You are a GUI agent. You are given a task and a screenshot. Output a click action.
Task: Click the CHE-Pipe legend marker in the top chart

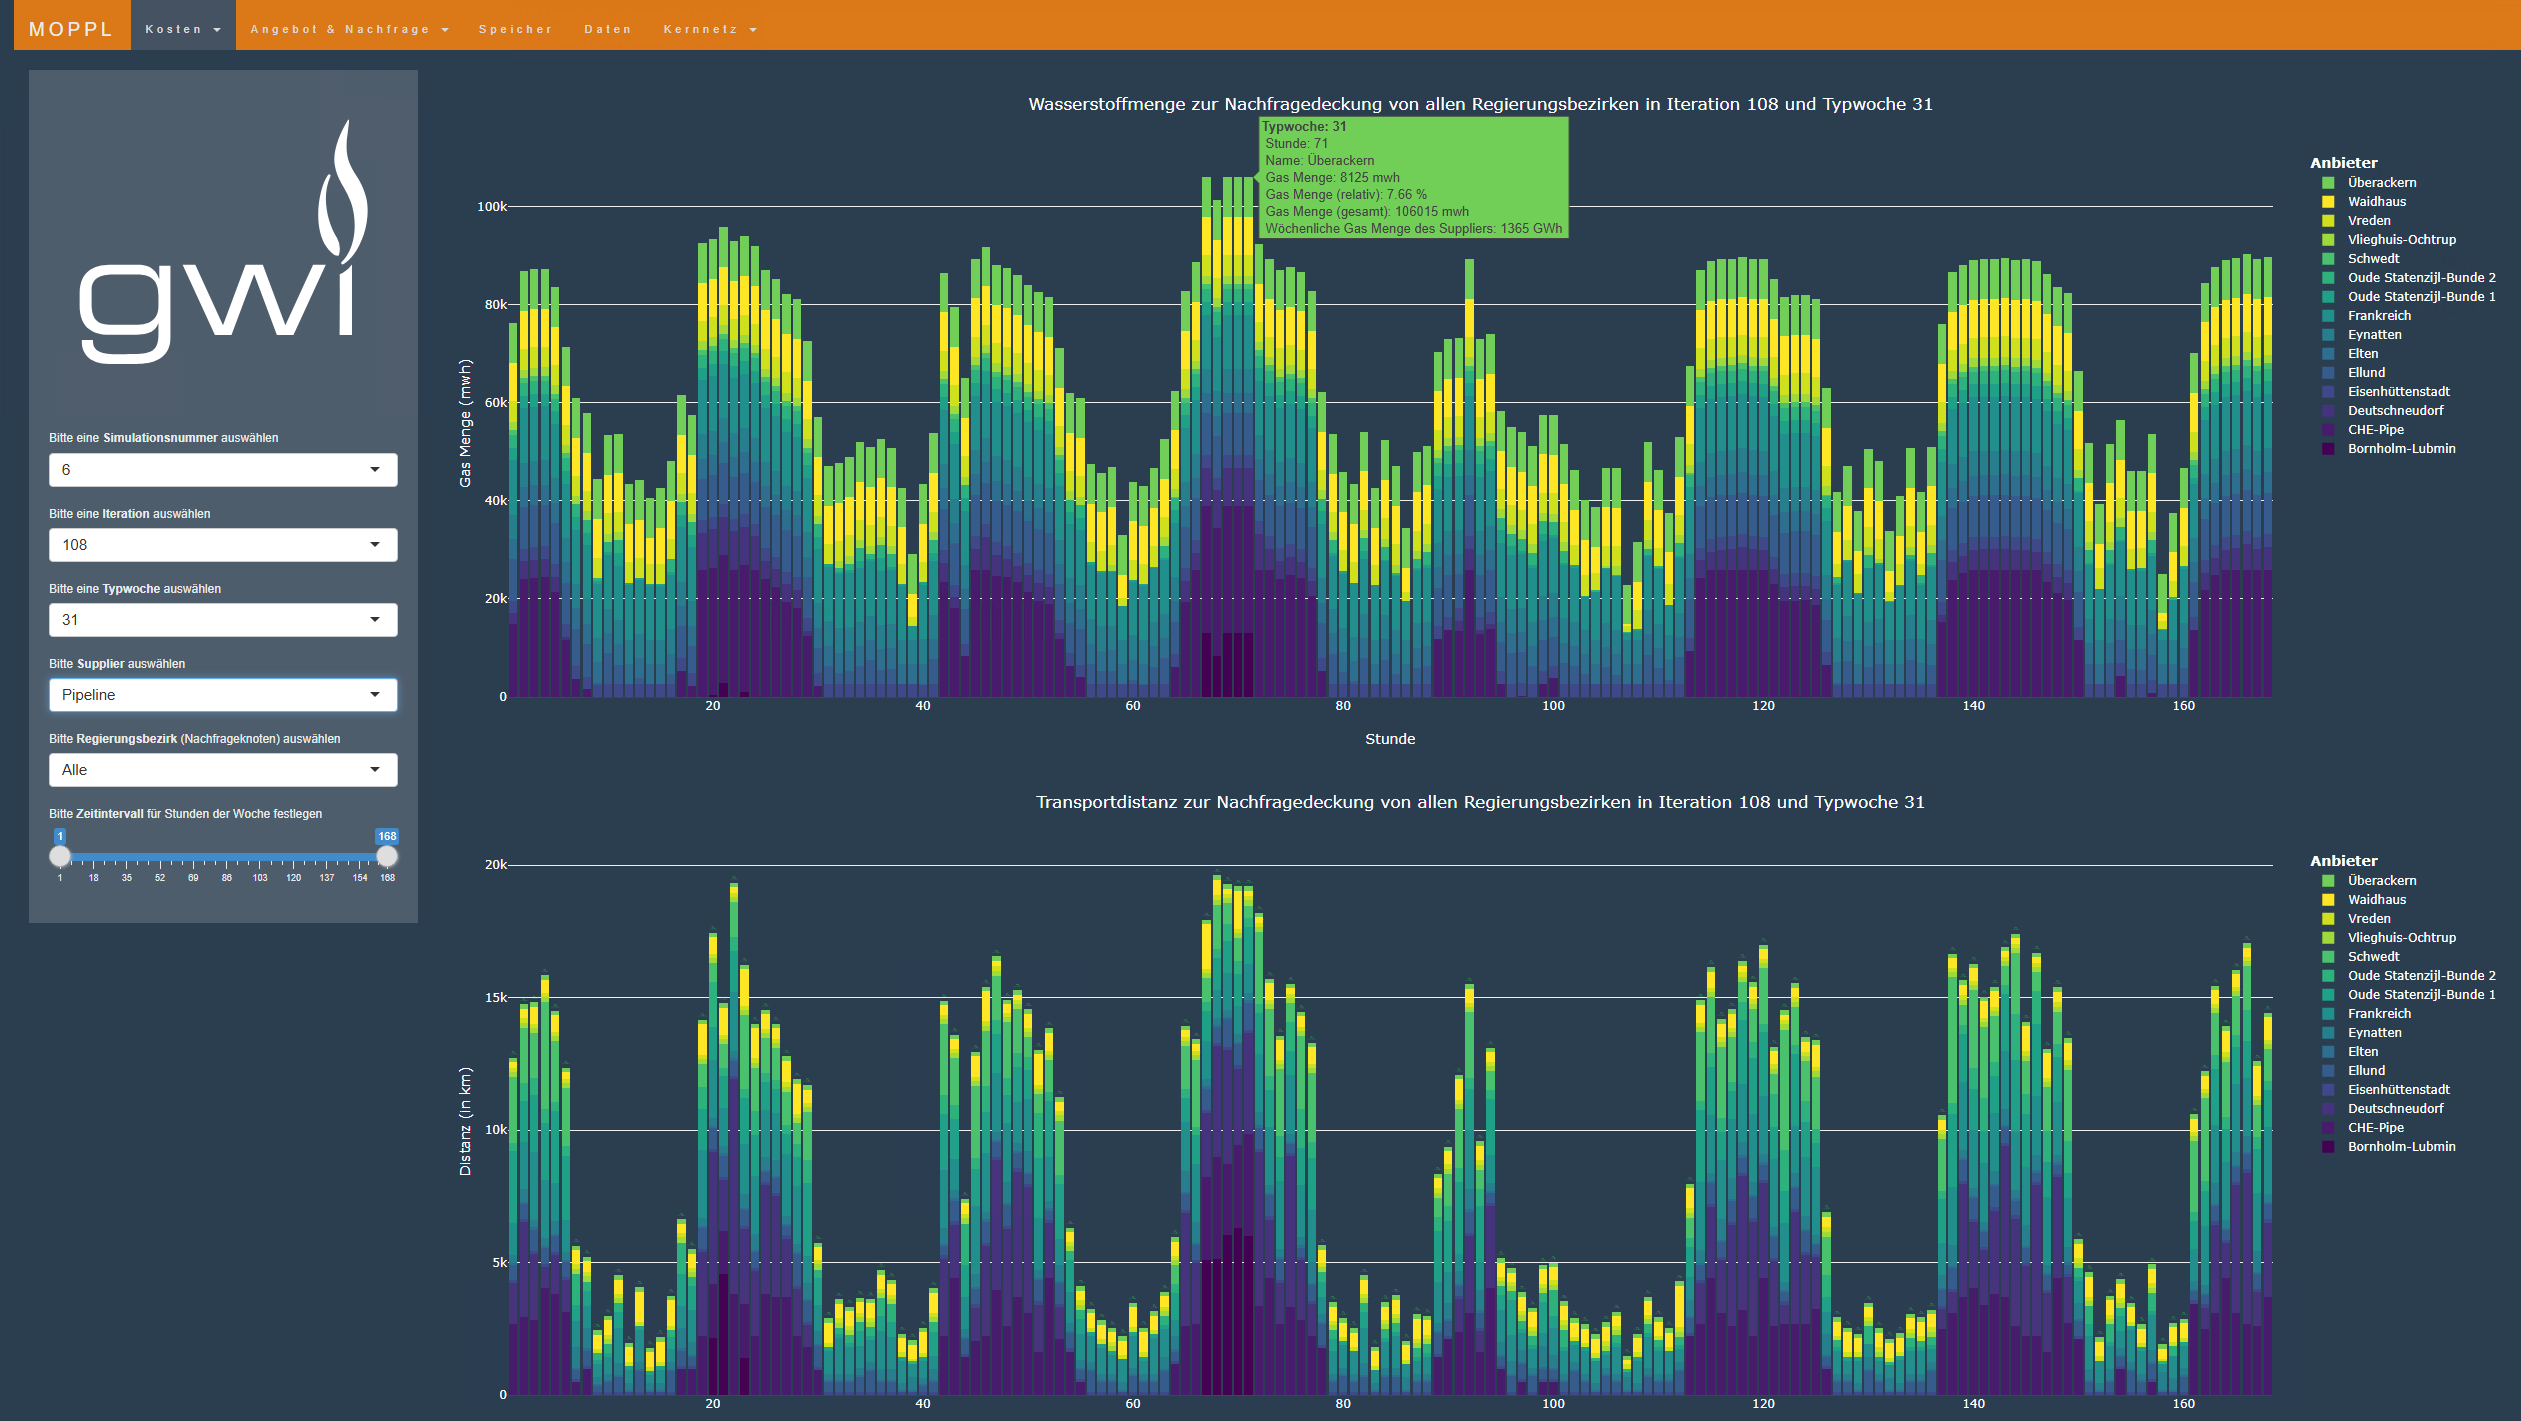pos(2328,430)
